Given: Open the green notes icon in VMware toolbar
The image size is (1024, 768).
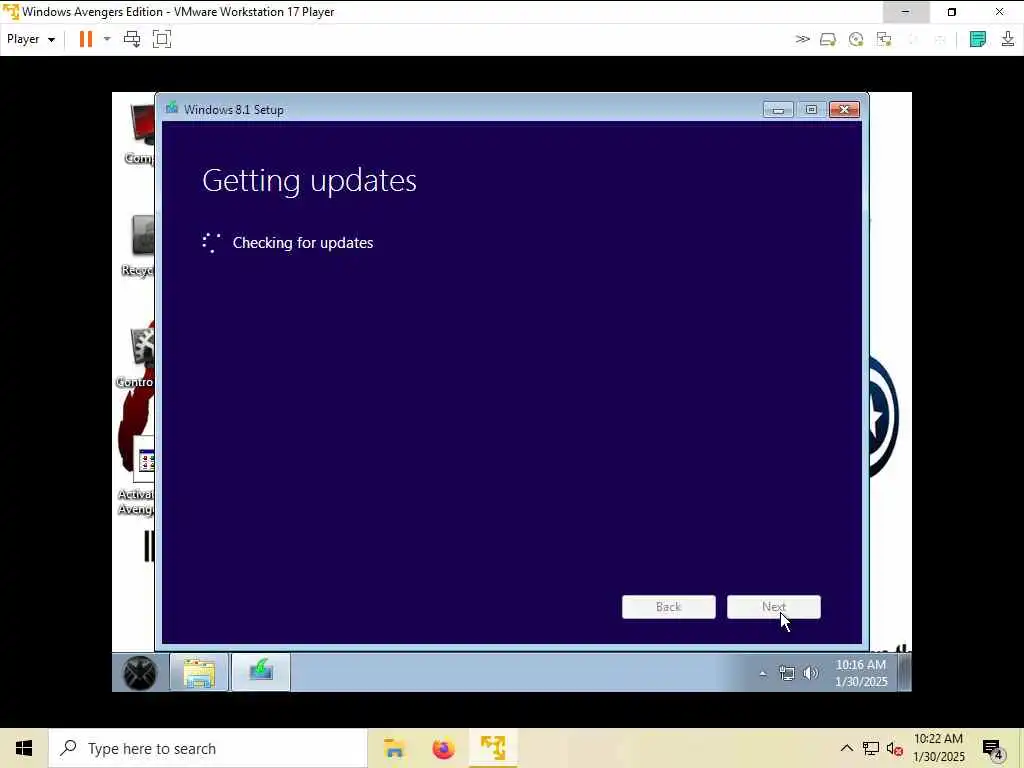Looking at the screenshot, I should pyautogui.click(x=978, y=39).
